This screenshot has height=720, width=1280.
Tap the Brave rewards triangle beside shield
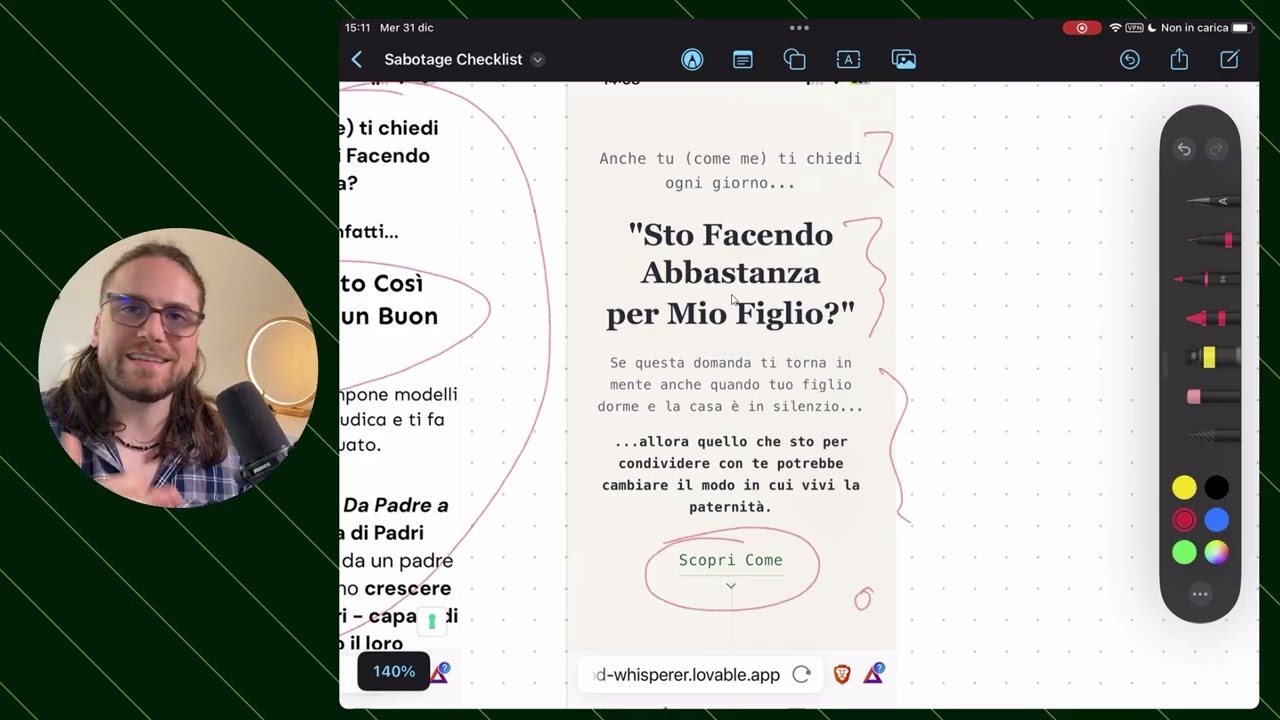(x=873, y=674)
